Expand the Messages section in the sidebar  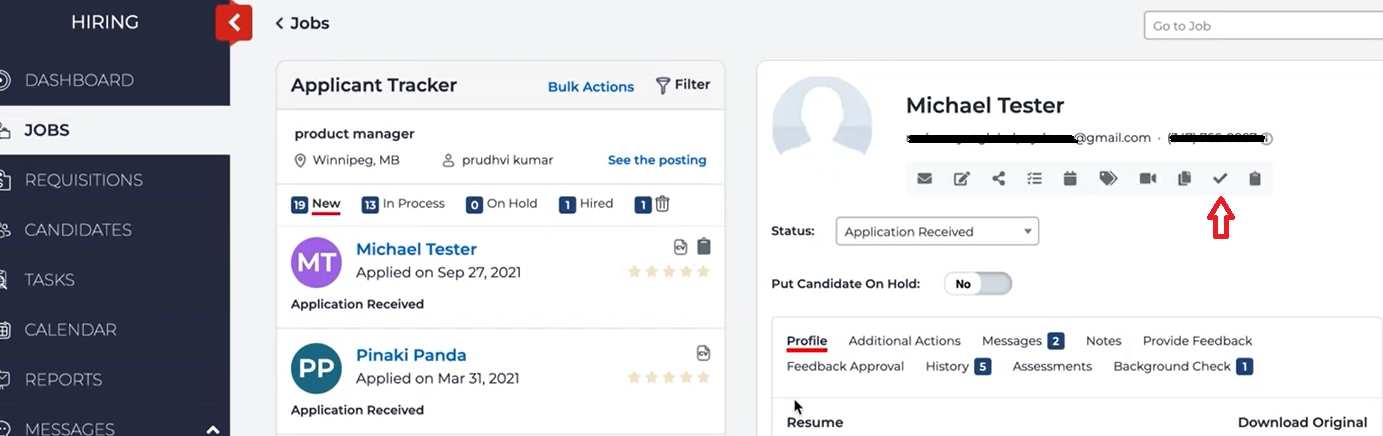212,429
